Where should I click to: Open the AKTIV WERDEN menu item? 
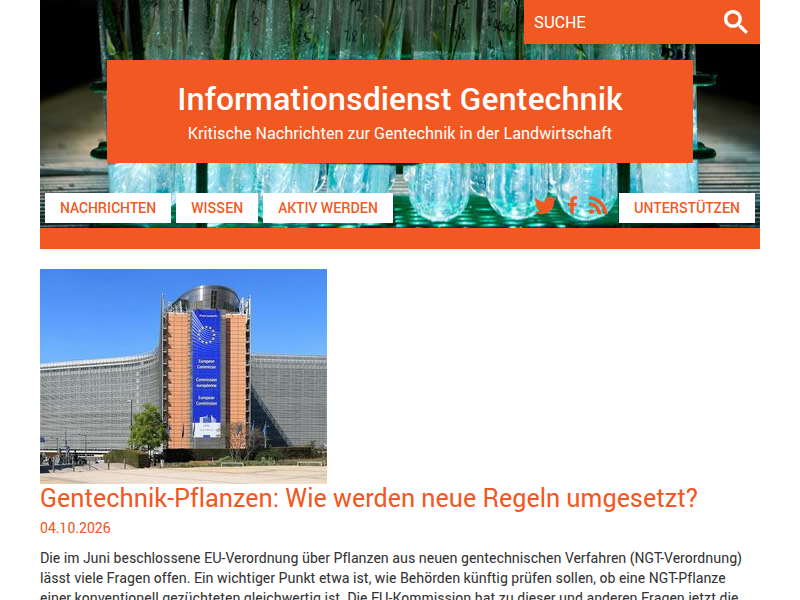click(328, 208)
